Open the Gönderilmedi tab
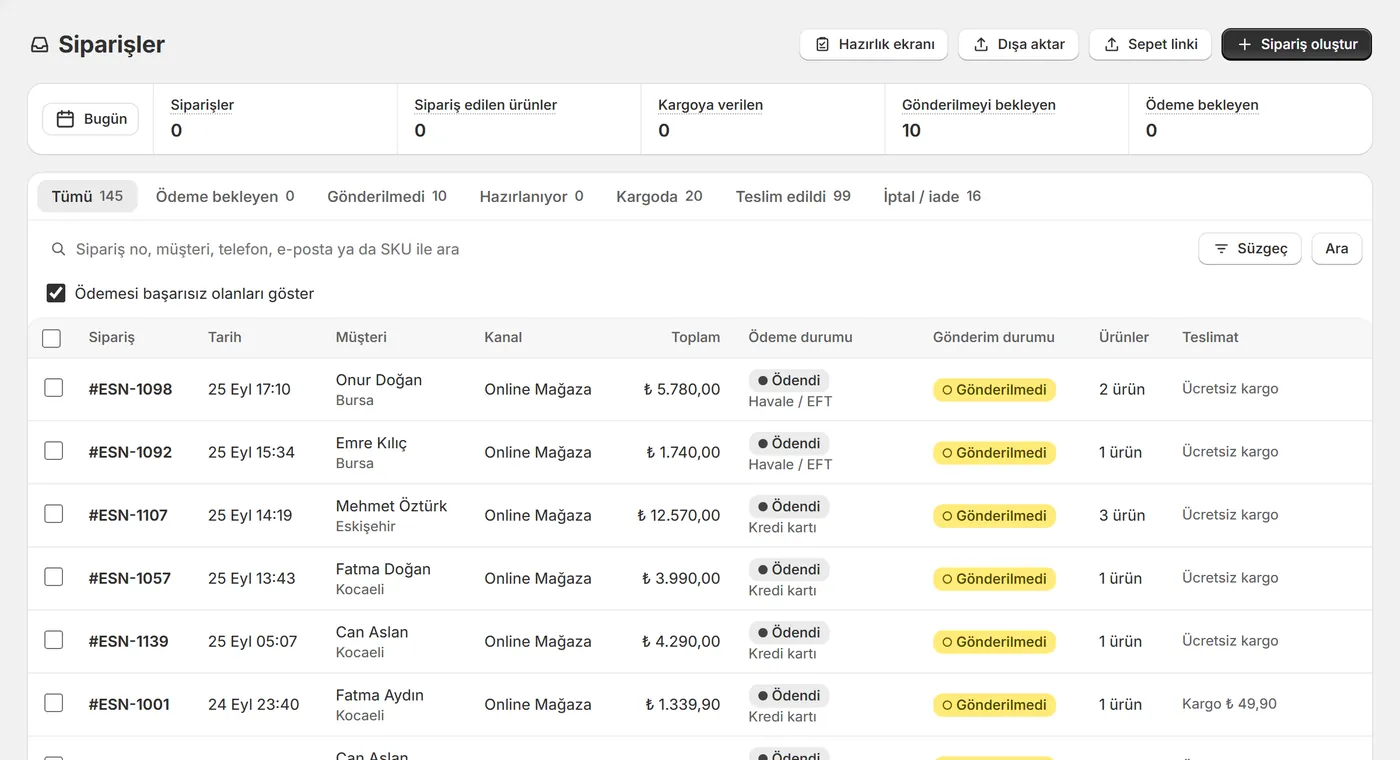This screenshot has height=760, width=1400. tap(387, 196)
